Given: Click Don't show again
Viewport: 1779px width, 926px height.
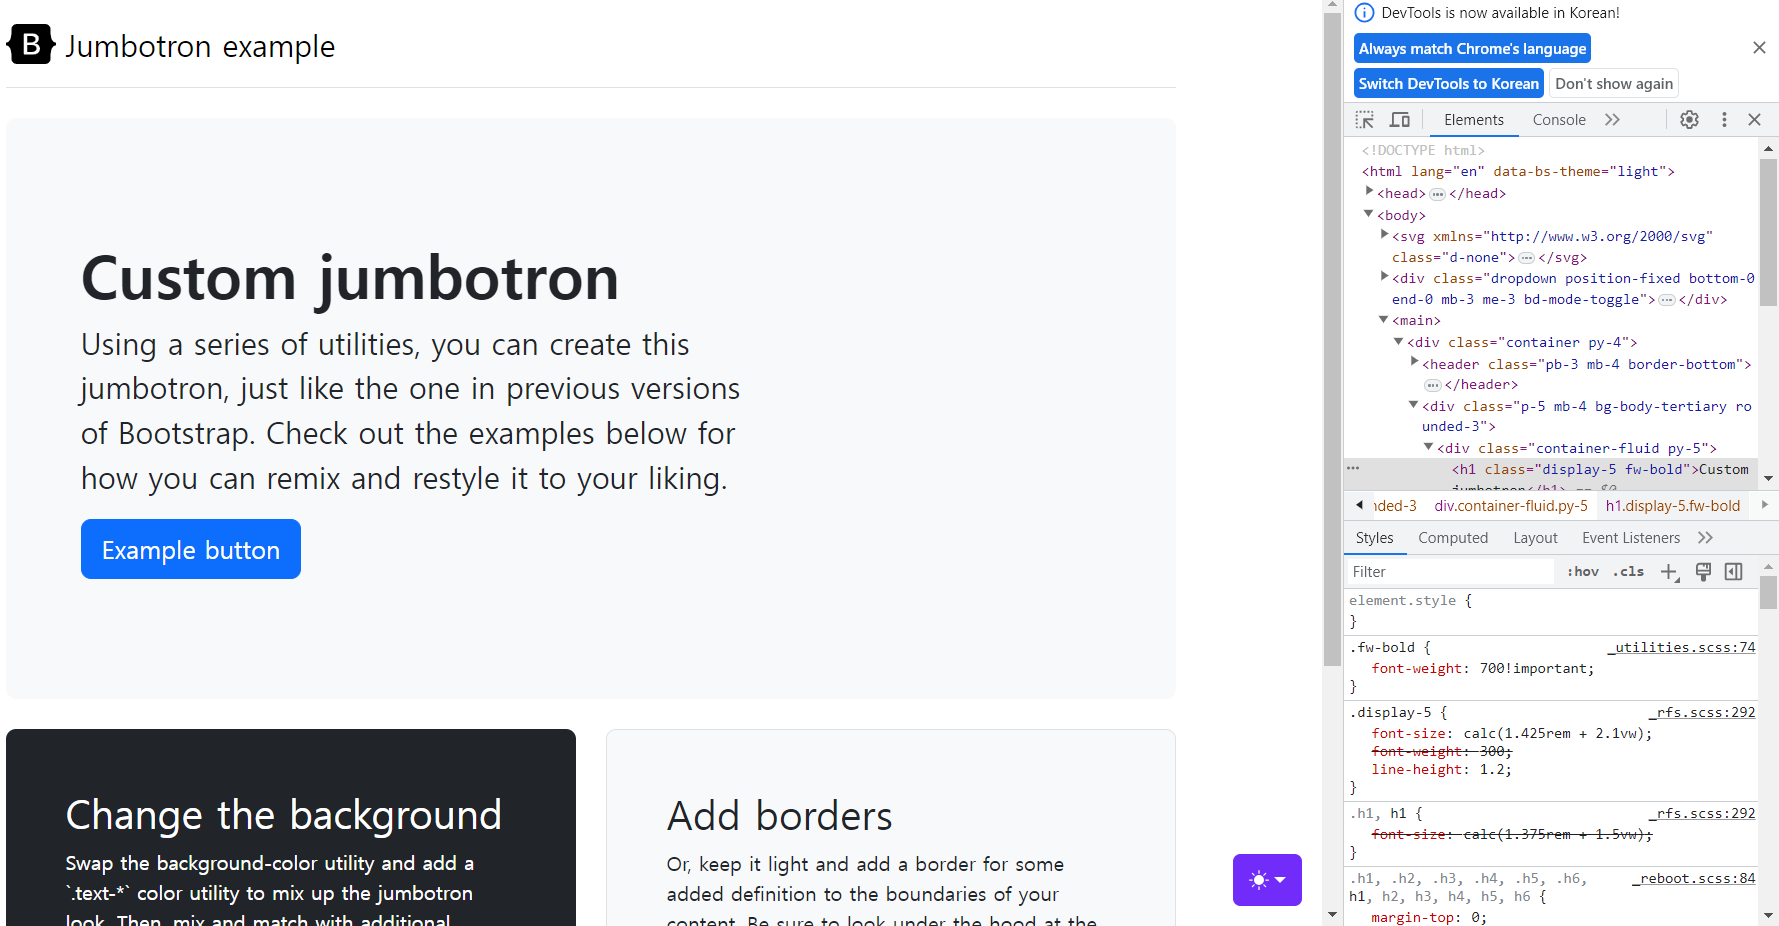Looking at the screenshot, I should click(x=1614, y=84).
